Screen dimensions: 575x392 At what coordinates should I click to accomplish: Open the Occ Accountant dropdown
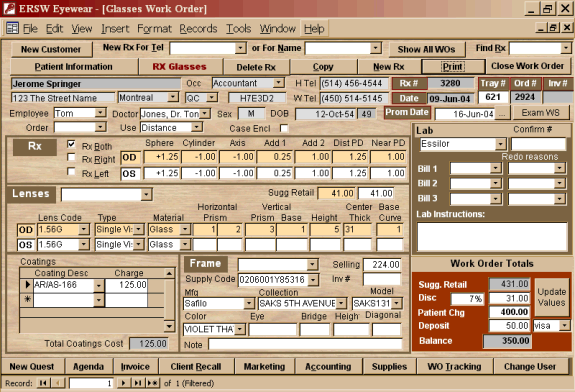click(279, 83)
